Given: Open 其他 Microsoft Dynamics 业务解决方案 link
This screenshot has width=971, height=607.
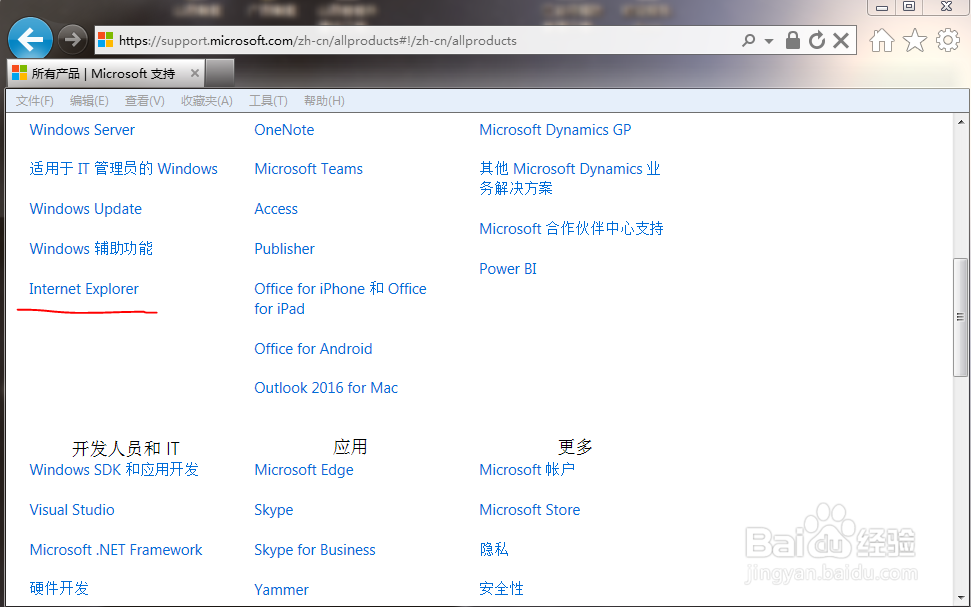Looking at the screenshot, I should (x=570, y=178).
